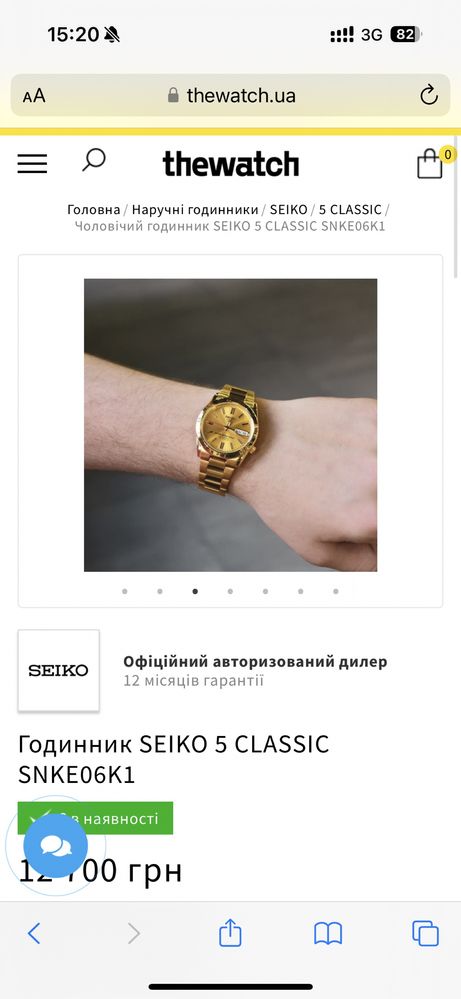The height and width of the screenshot is (999, 461).
Task: Open the aA reader text options
Action: pos(34,96)
